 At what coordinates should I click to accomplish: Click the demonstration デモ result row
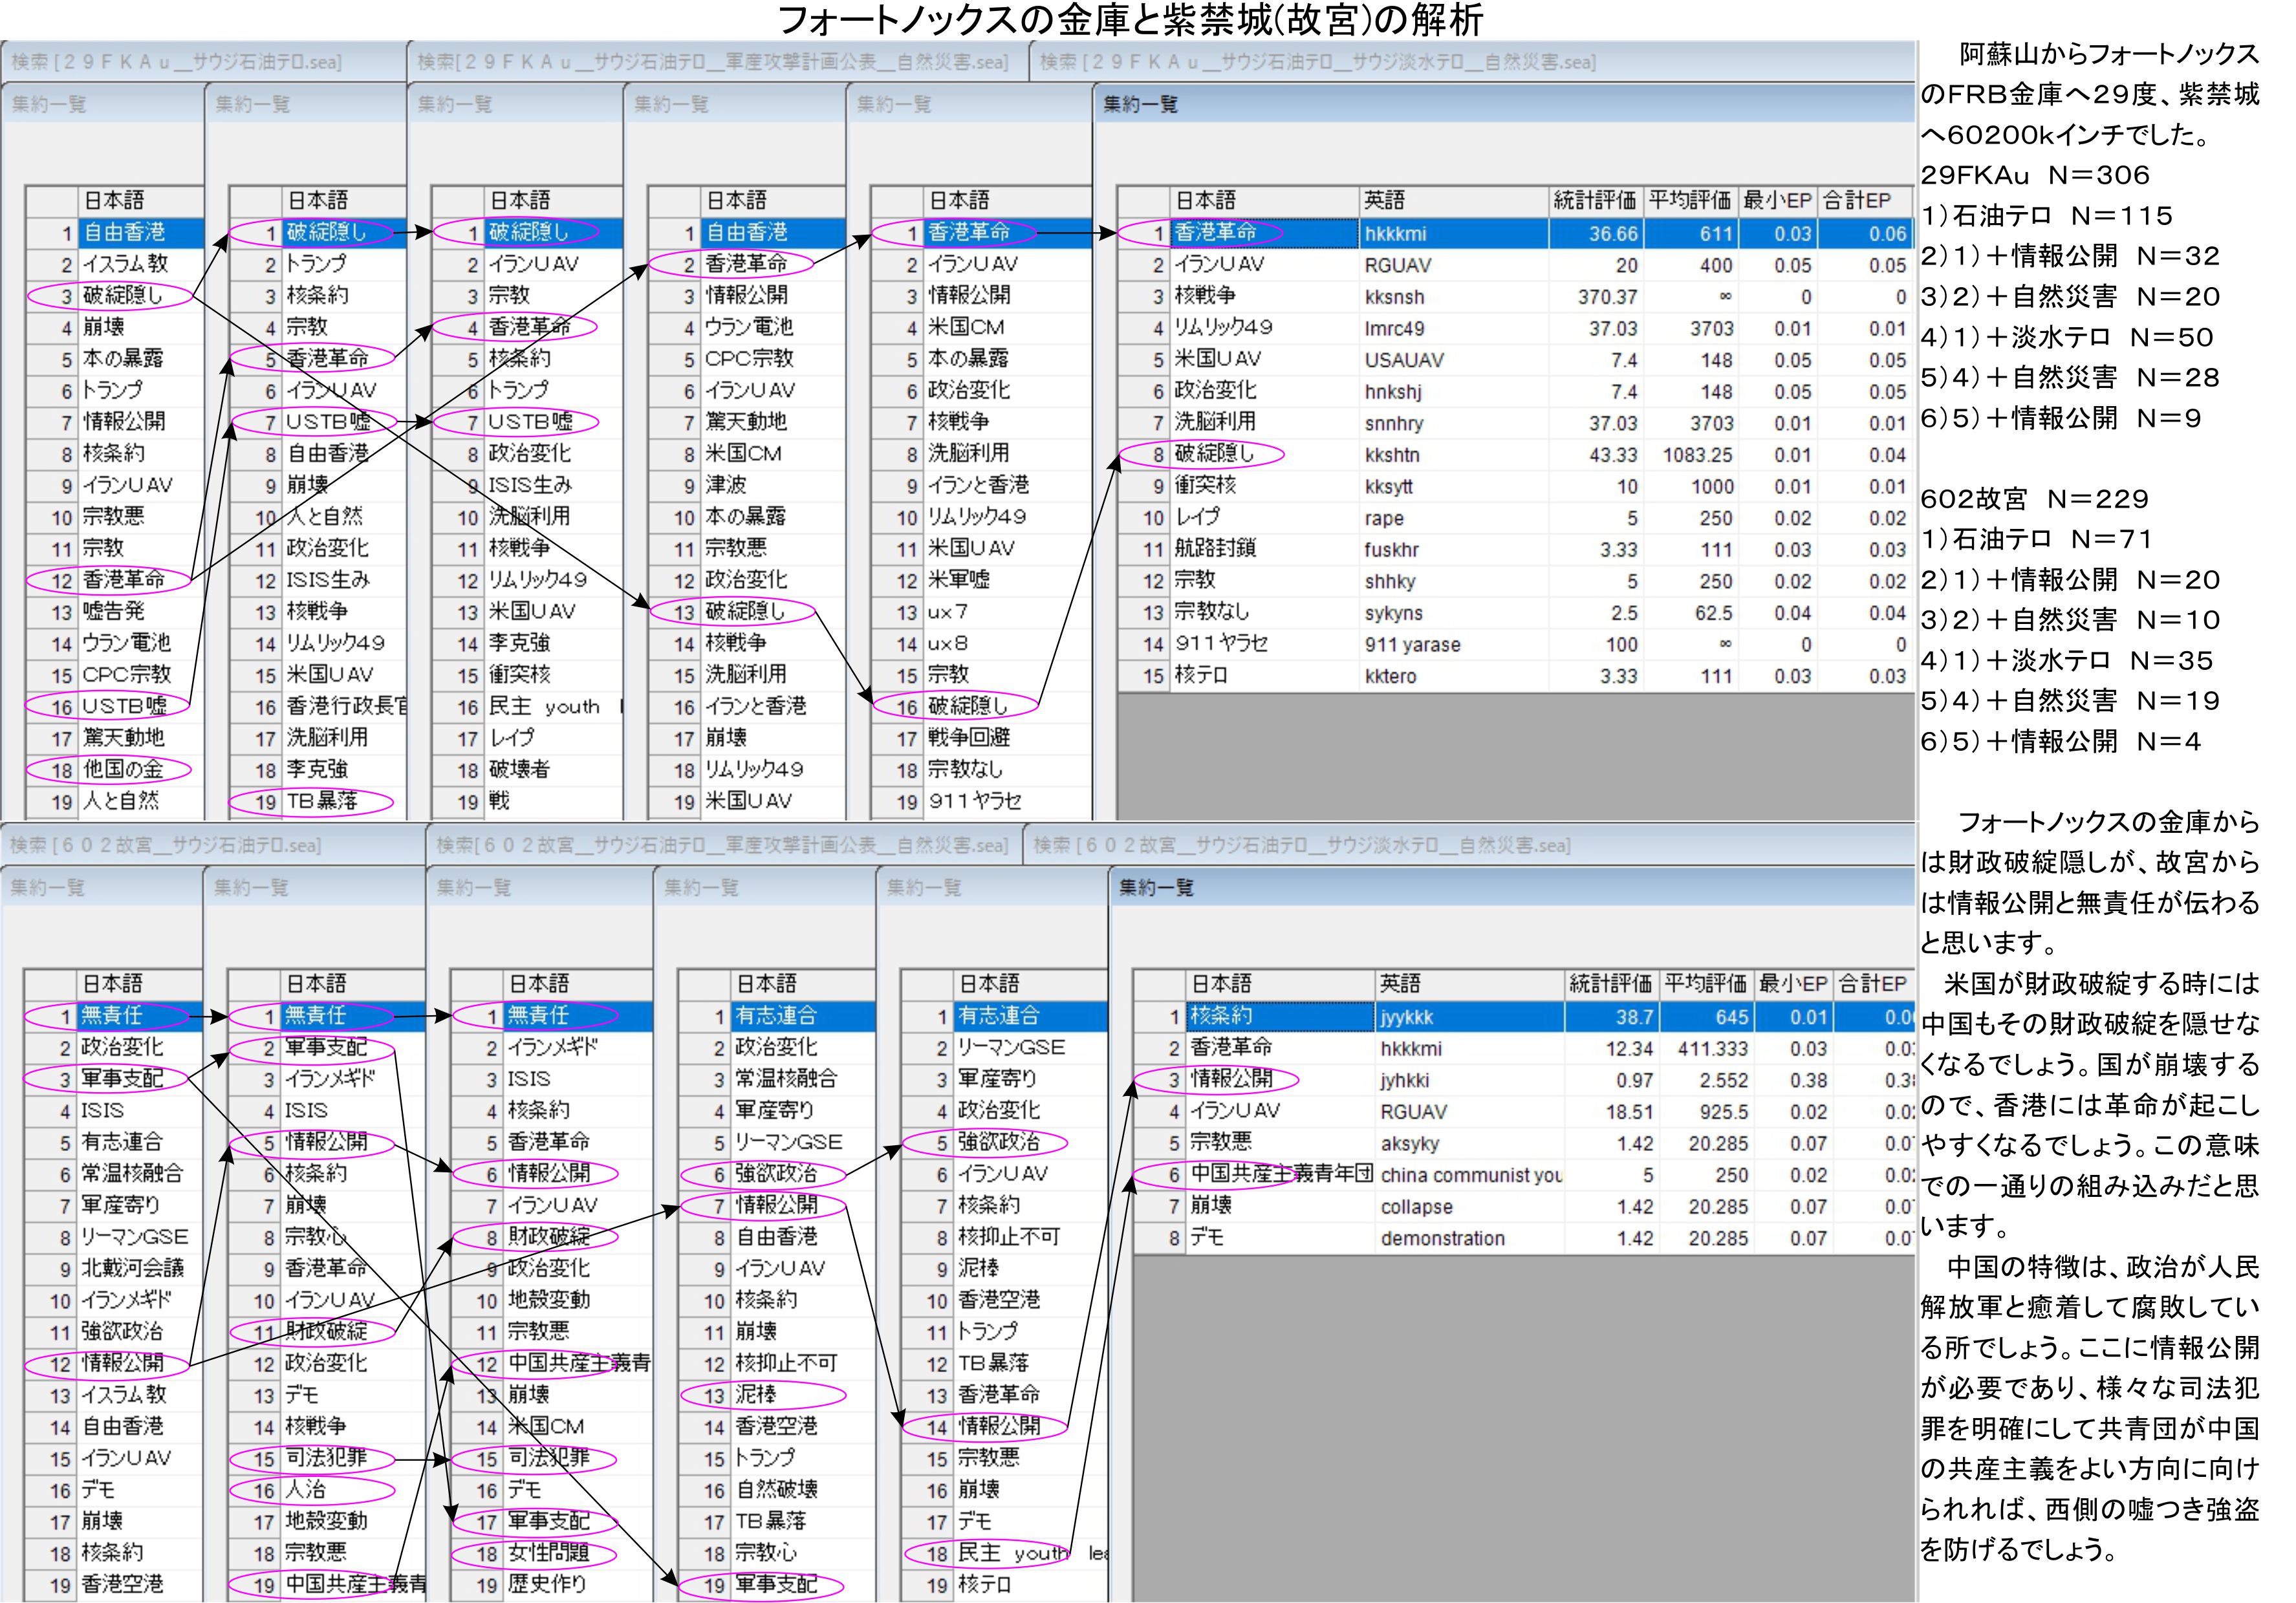pos(1442,1238)
